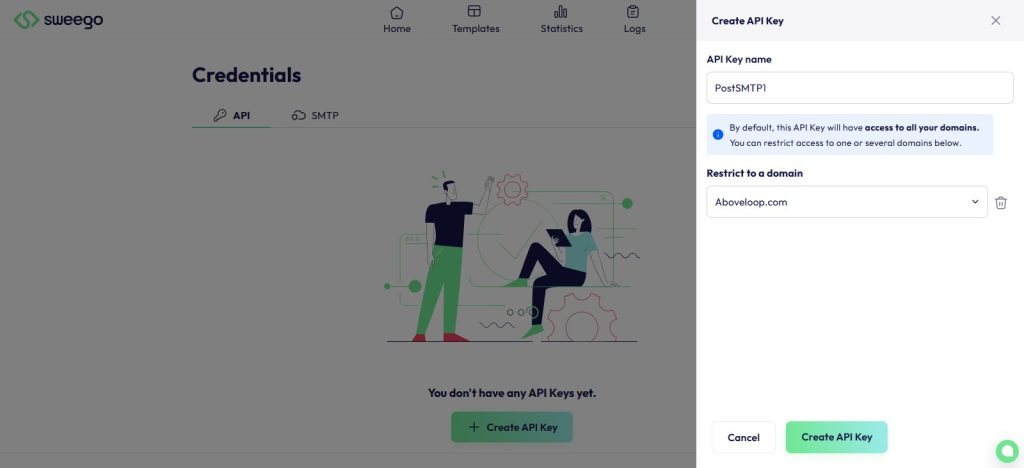
Task: Click the Home menu label
Action: (397, 29)
